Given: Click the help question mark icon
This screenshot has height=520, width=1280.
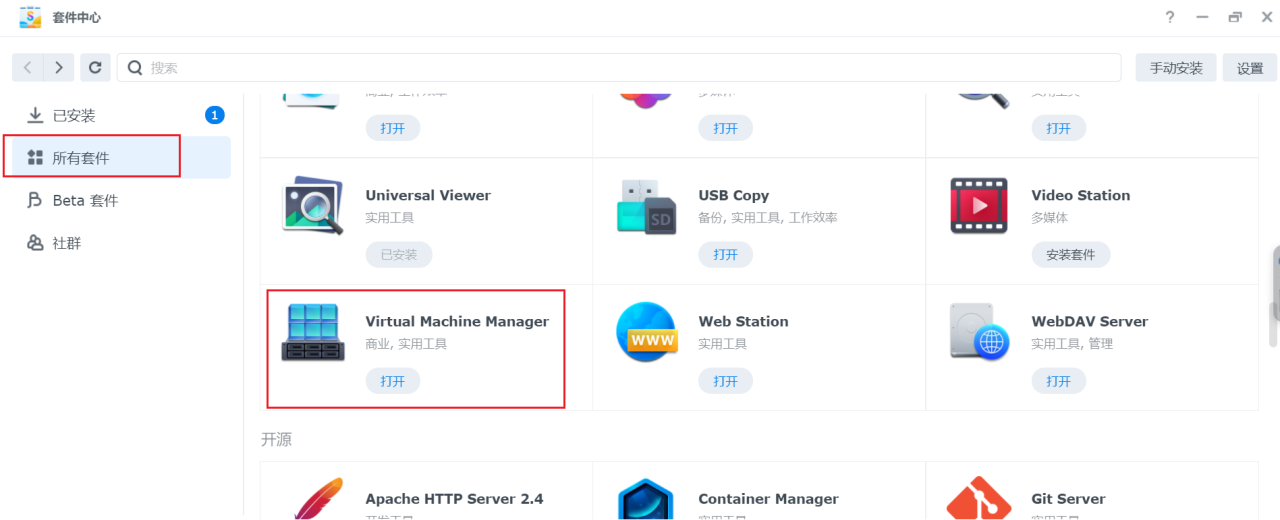Looking at the screenshot, I should 1170,17.
